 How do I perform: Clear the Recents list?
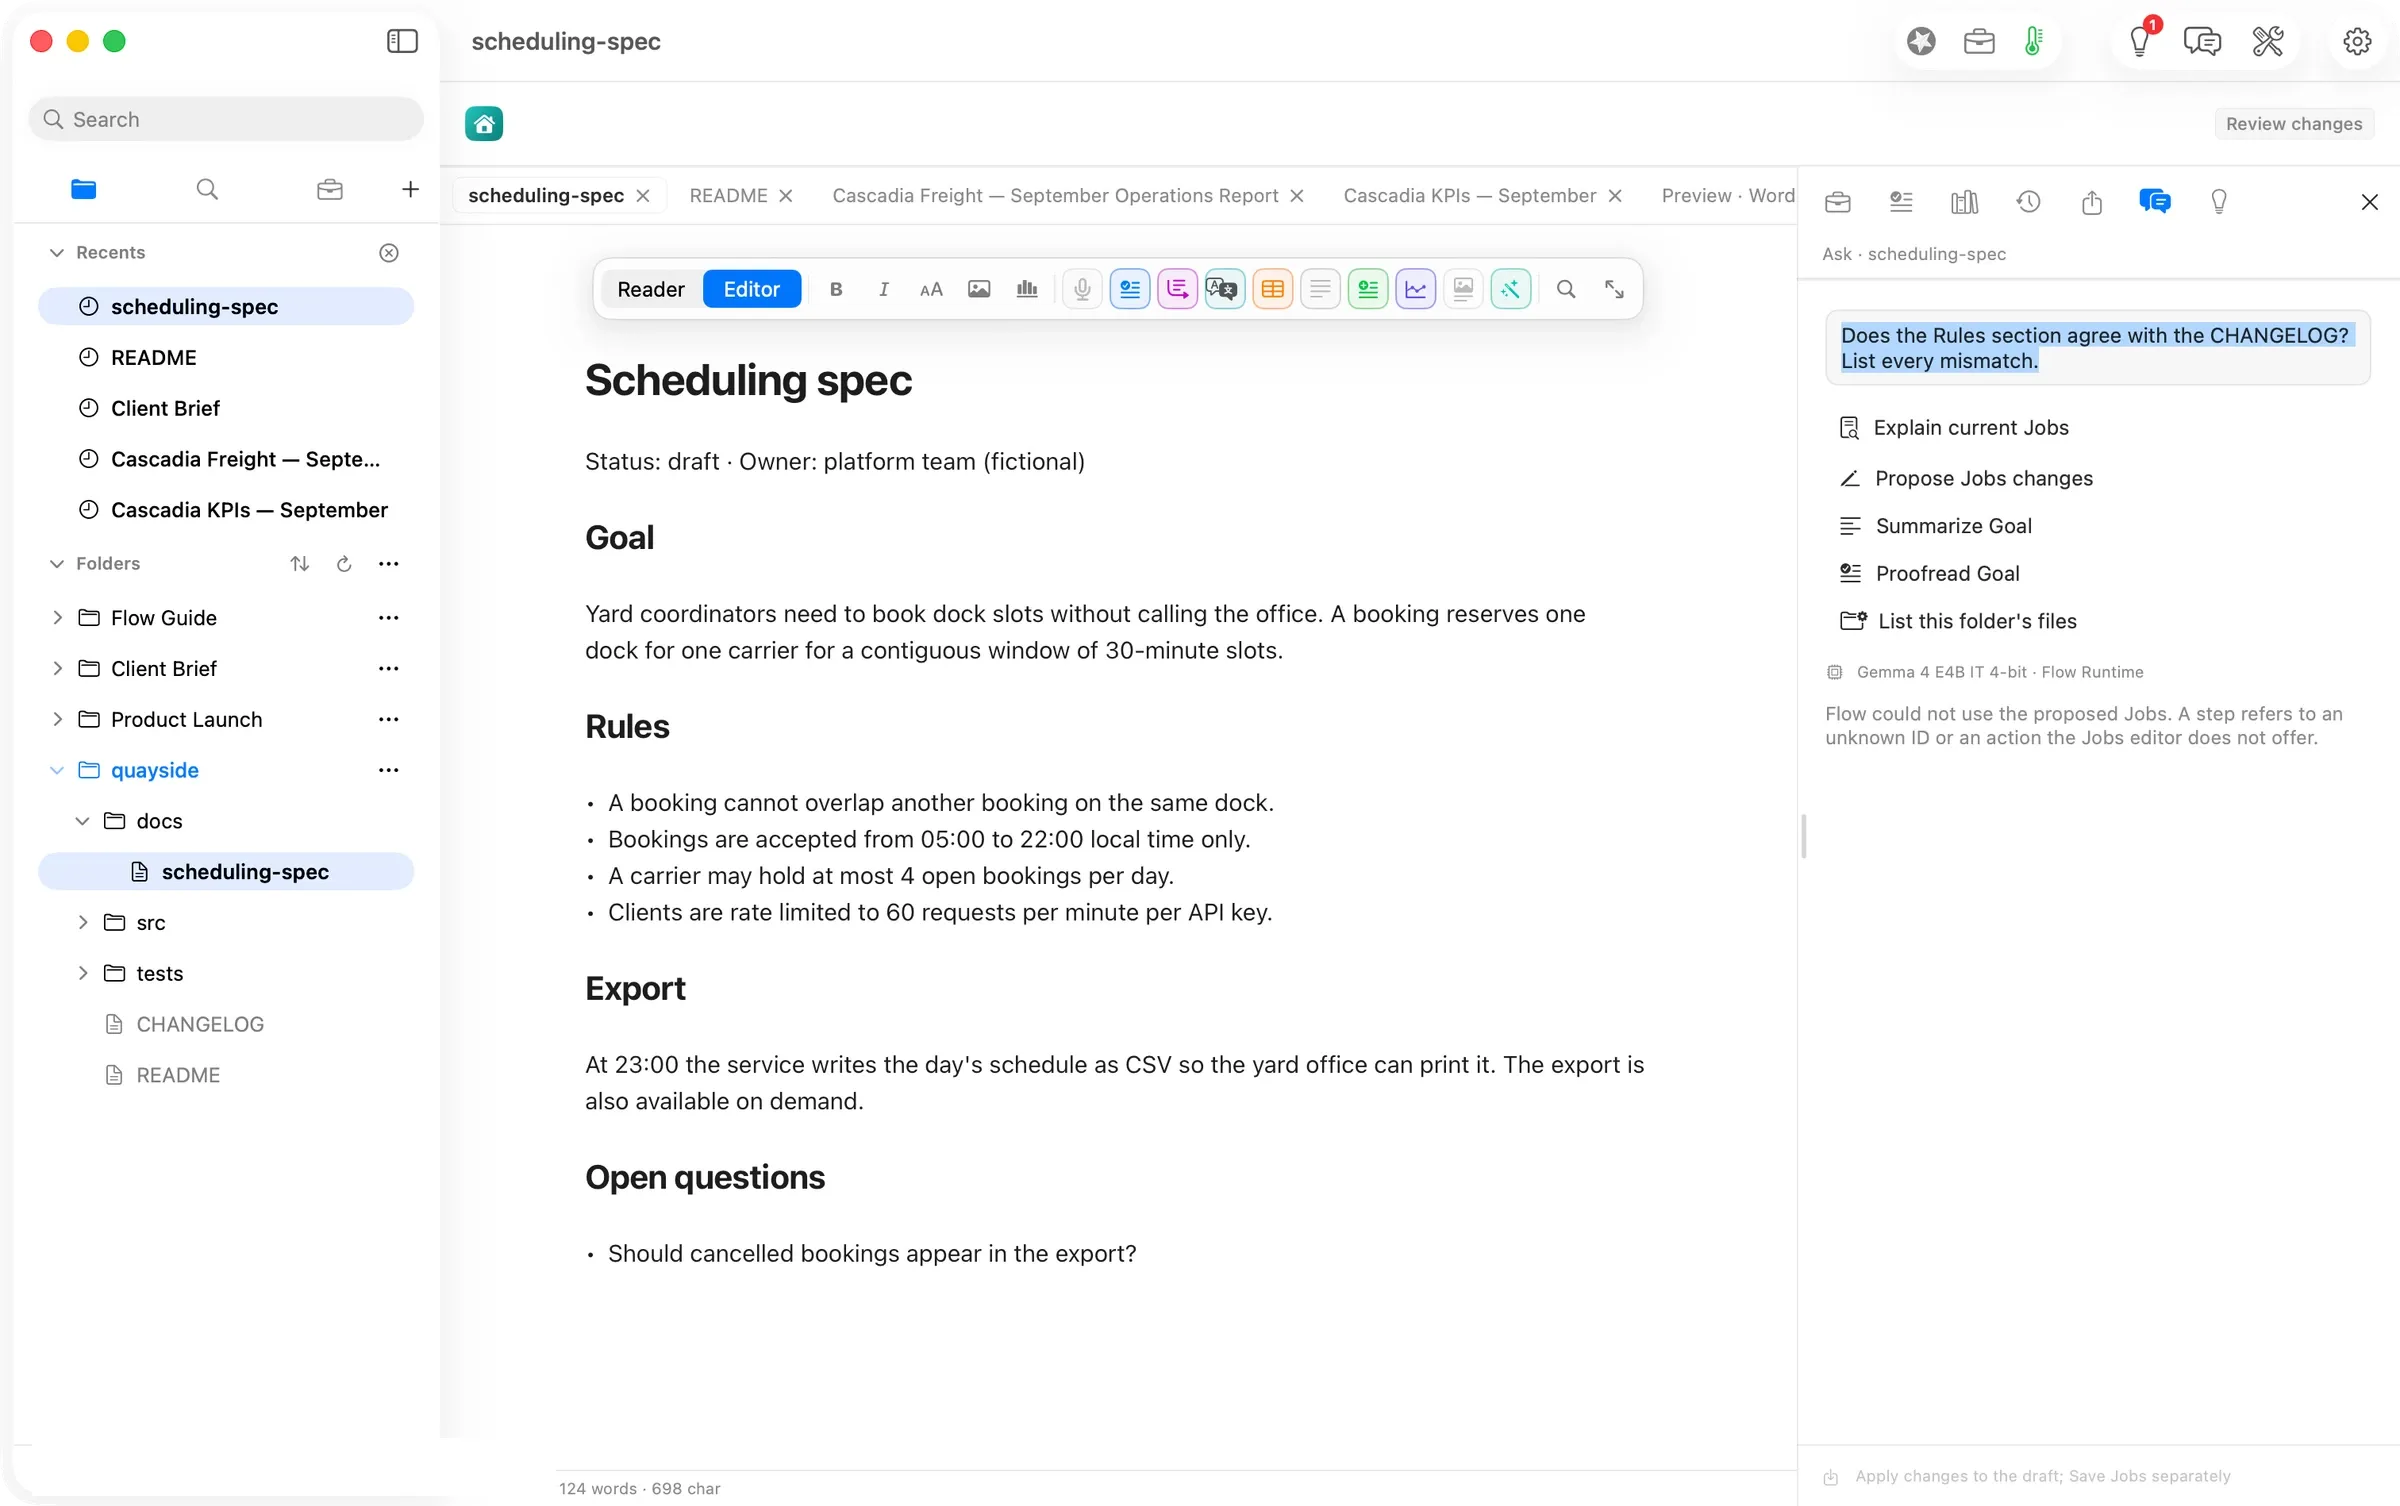[x=389, y=253]
